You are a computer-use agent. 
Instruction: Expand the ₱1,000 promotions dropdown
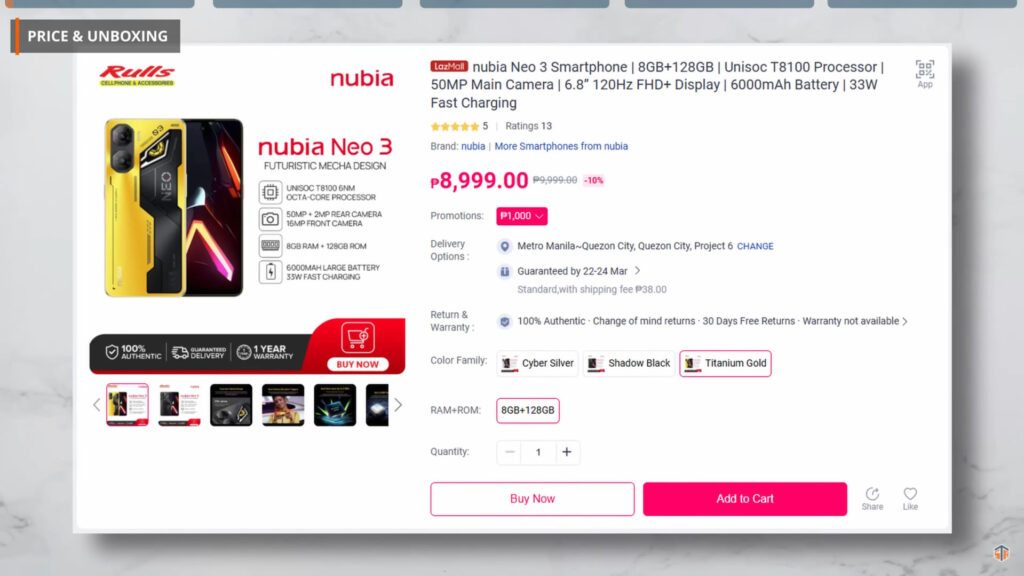pyautogui.click(x=522, y=216)
